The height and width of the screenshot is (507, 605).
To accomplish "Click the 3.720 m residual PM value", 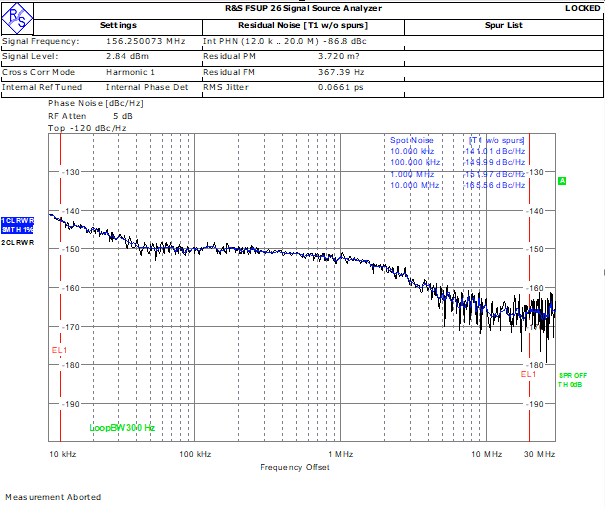I will click(339, 56).
